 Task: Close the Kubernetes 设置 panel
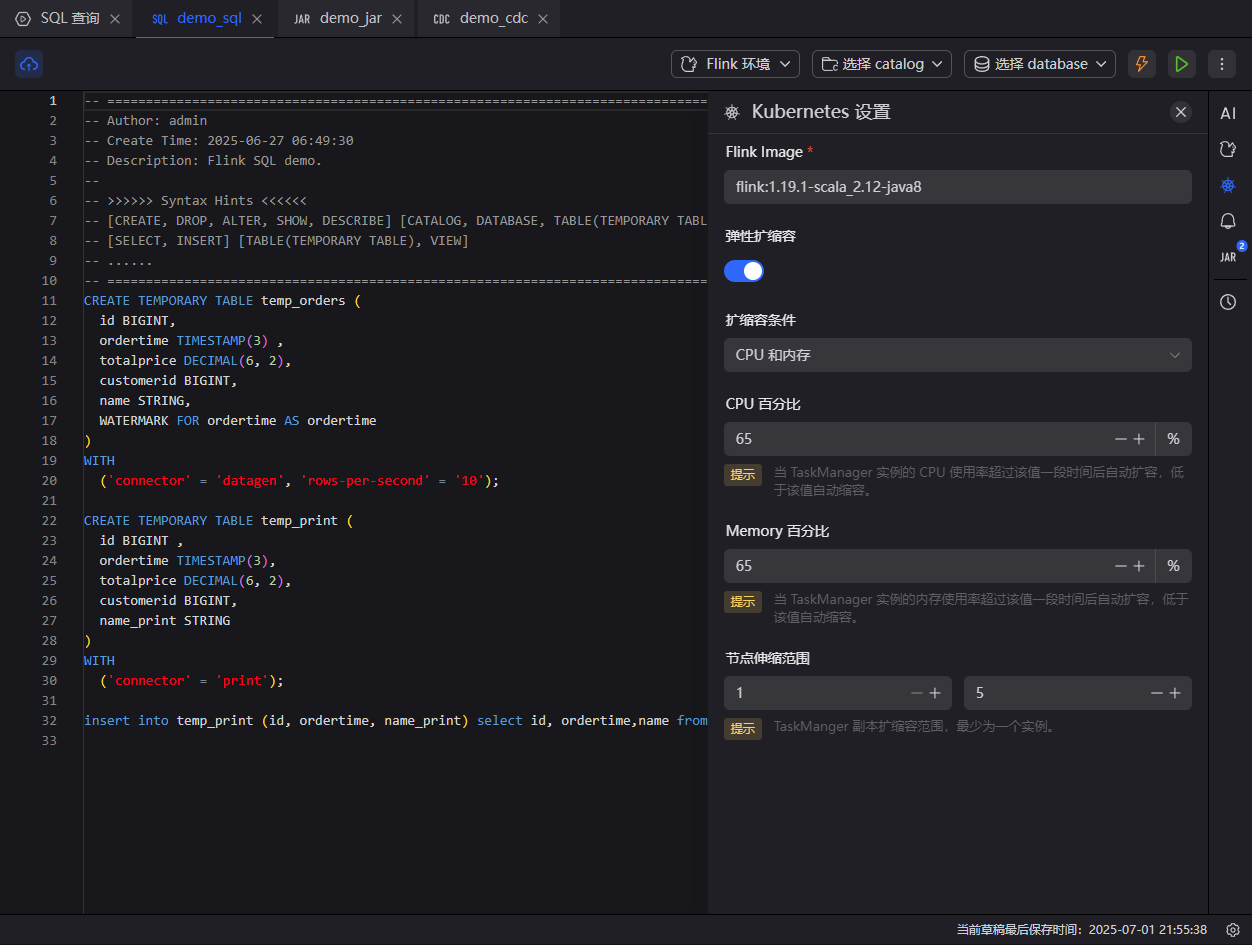1181,112
